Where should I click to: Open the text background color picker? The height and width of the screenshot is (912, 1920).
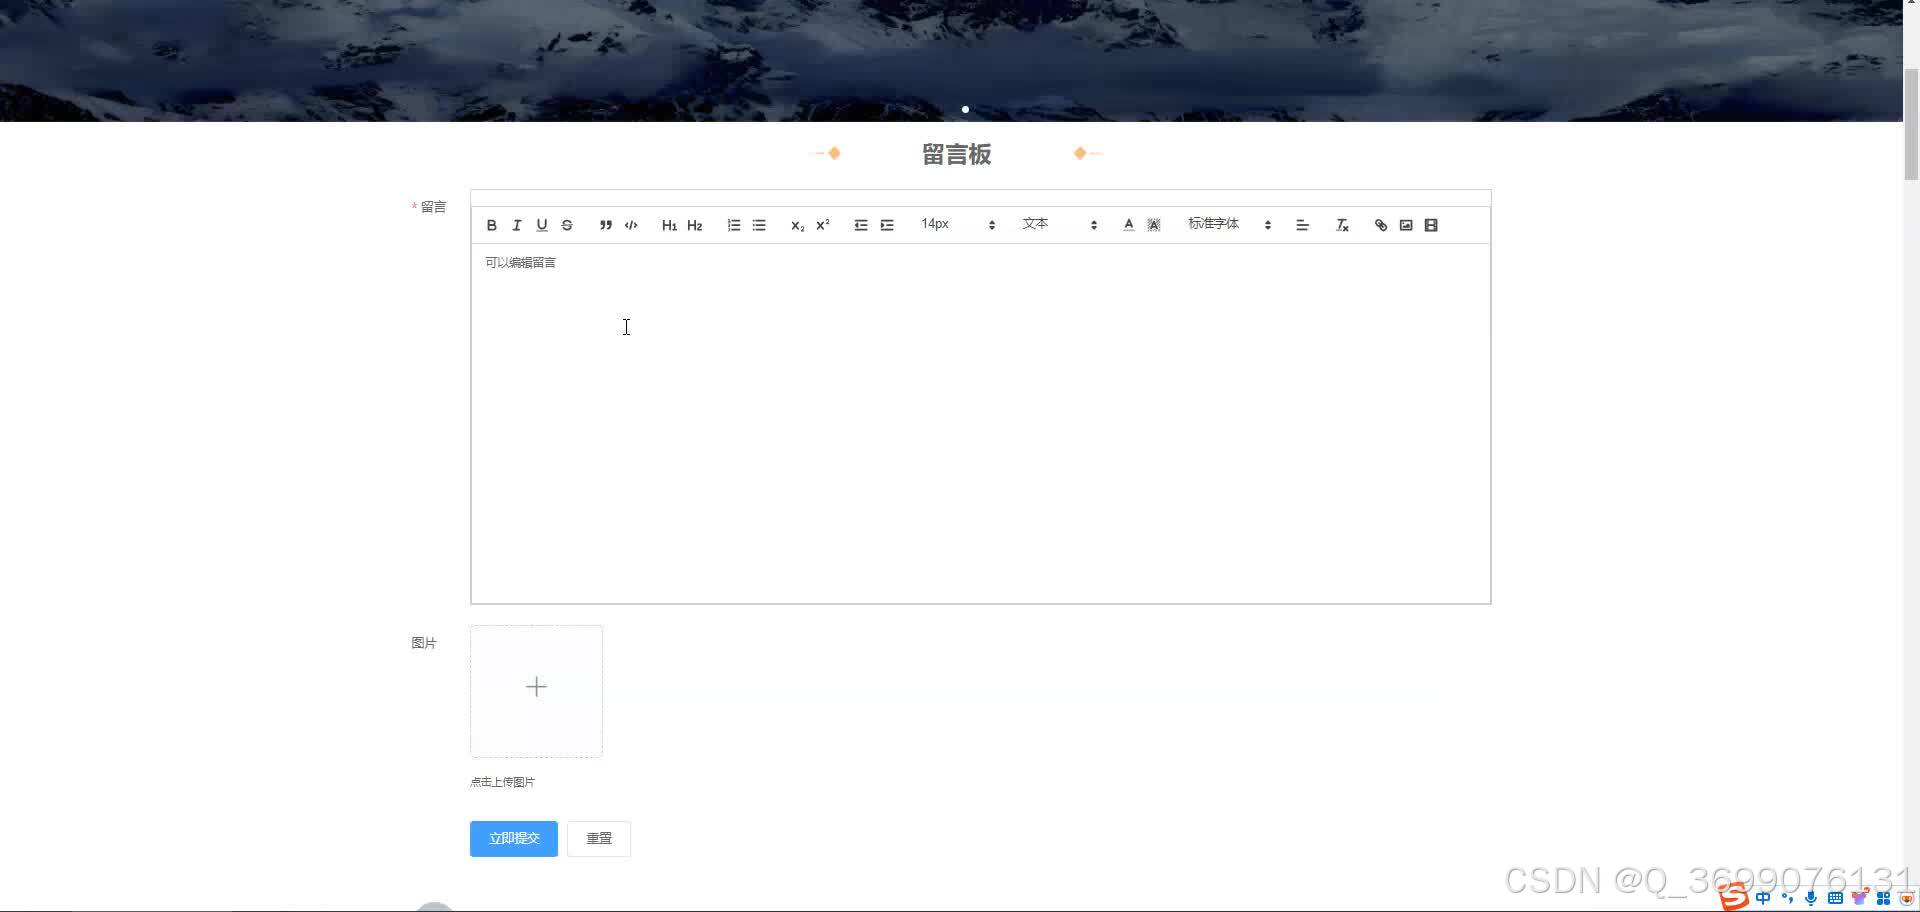(x=1153, y=225)
